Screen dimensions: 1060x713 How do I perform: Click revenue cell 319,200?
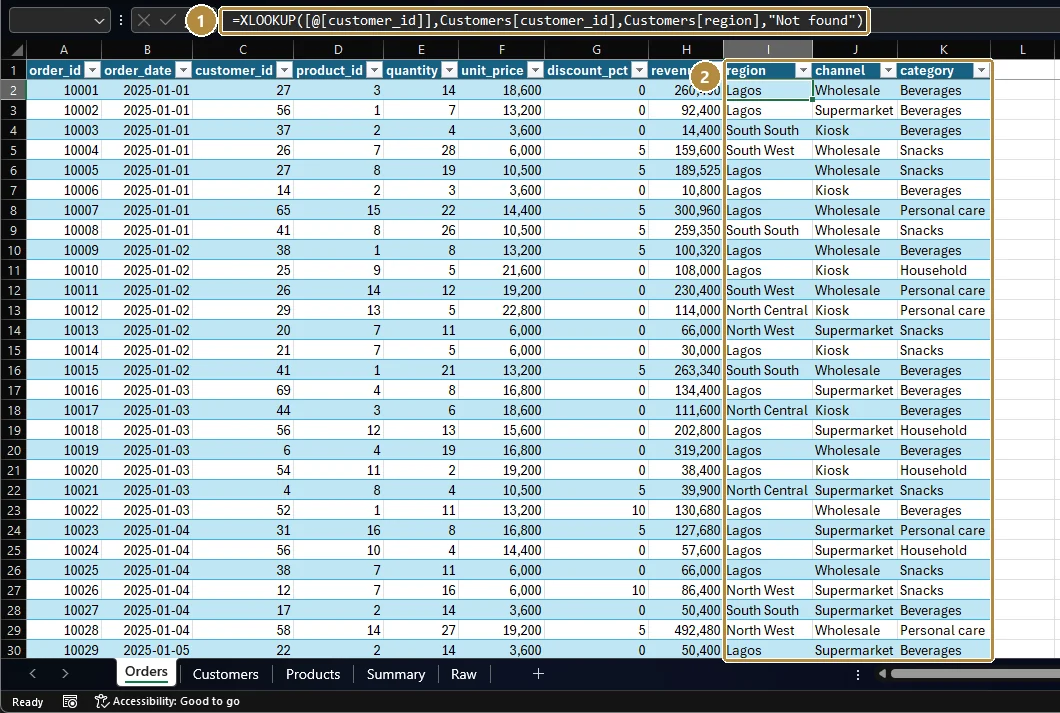coord(685,450)
